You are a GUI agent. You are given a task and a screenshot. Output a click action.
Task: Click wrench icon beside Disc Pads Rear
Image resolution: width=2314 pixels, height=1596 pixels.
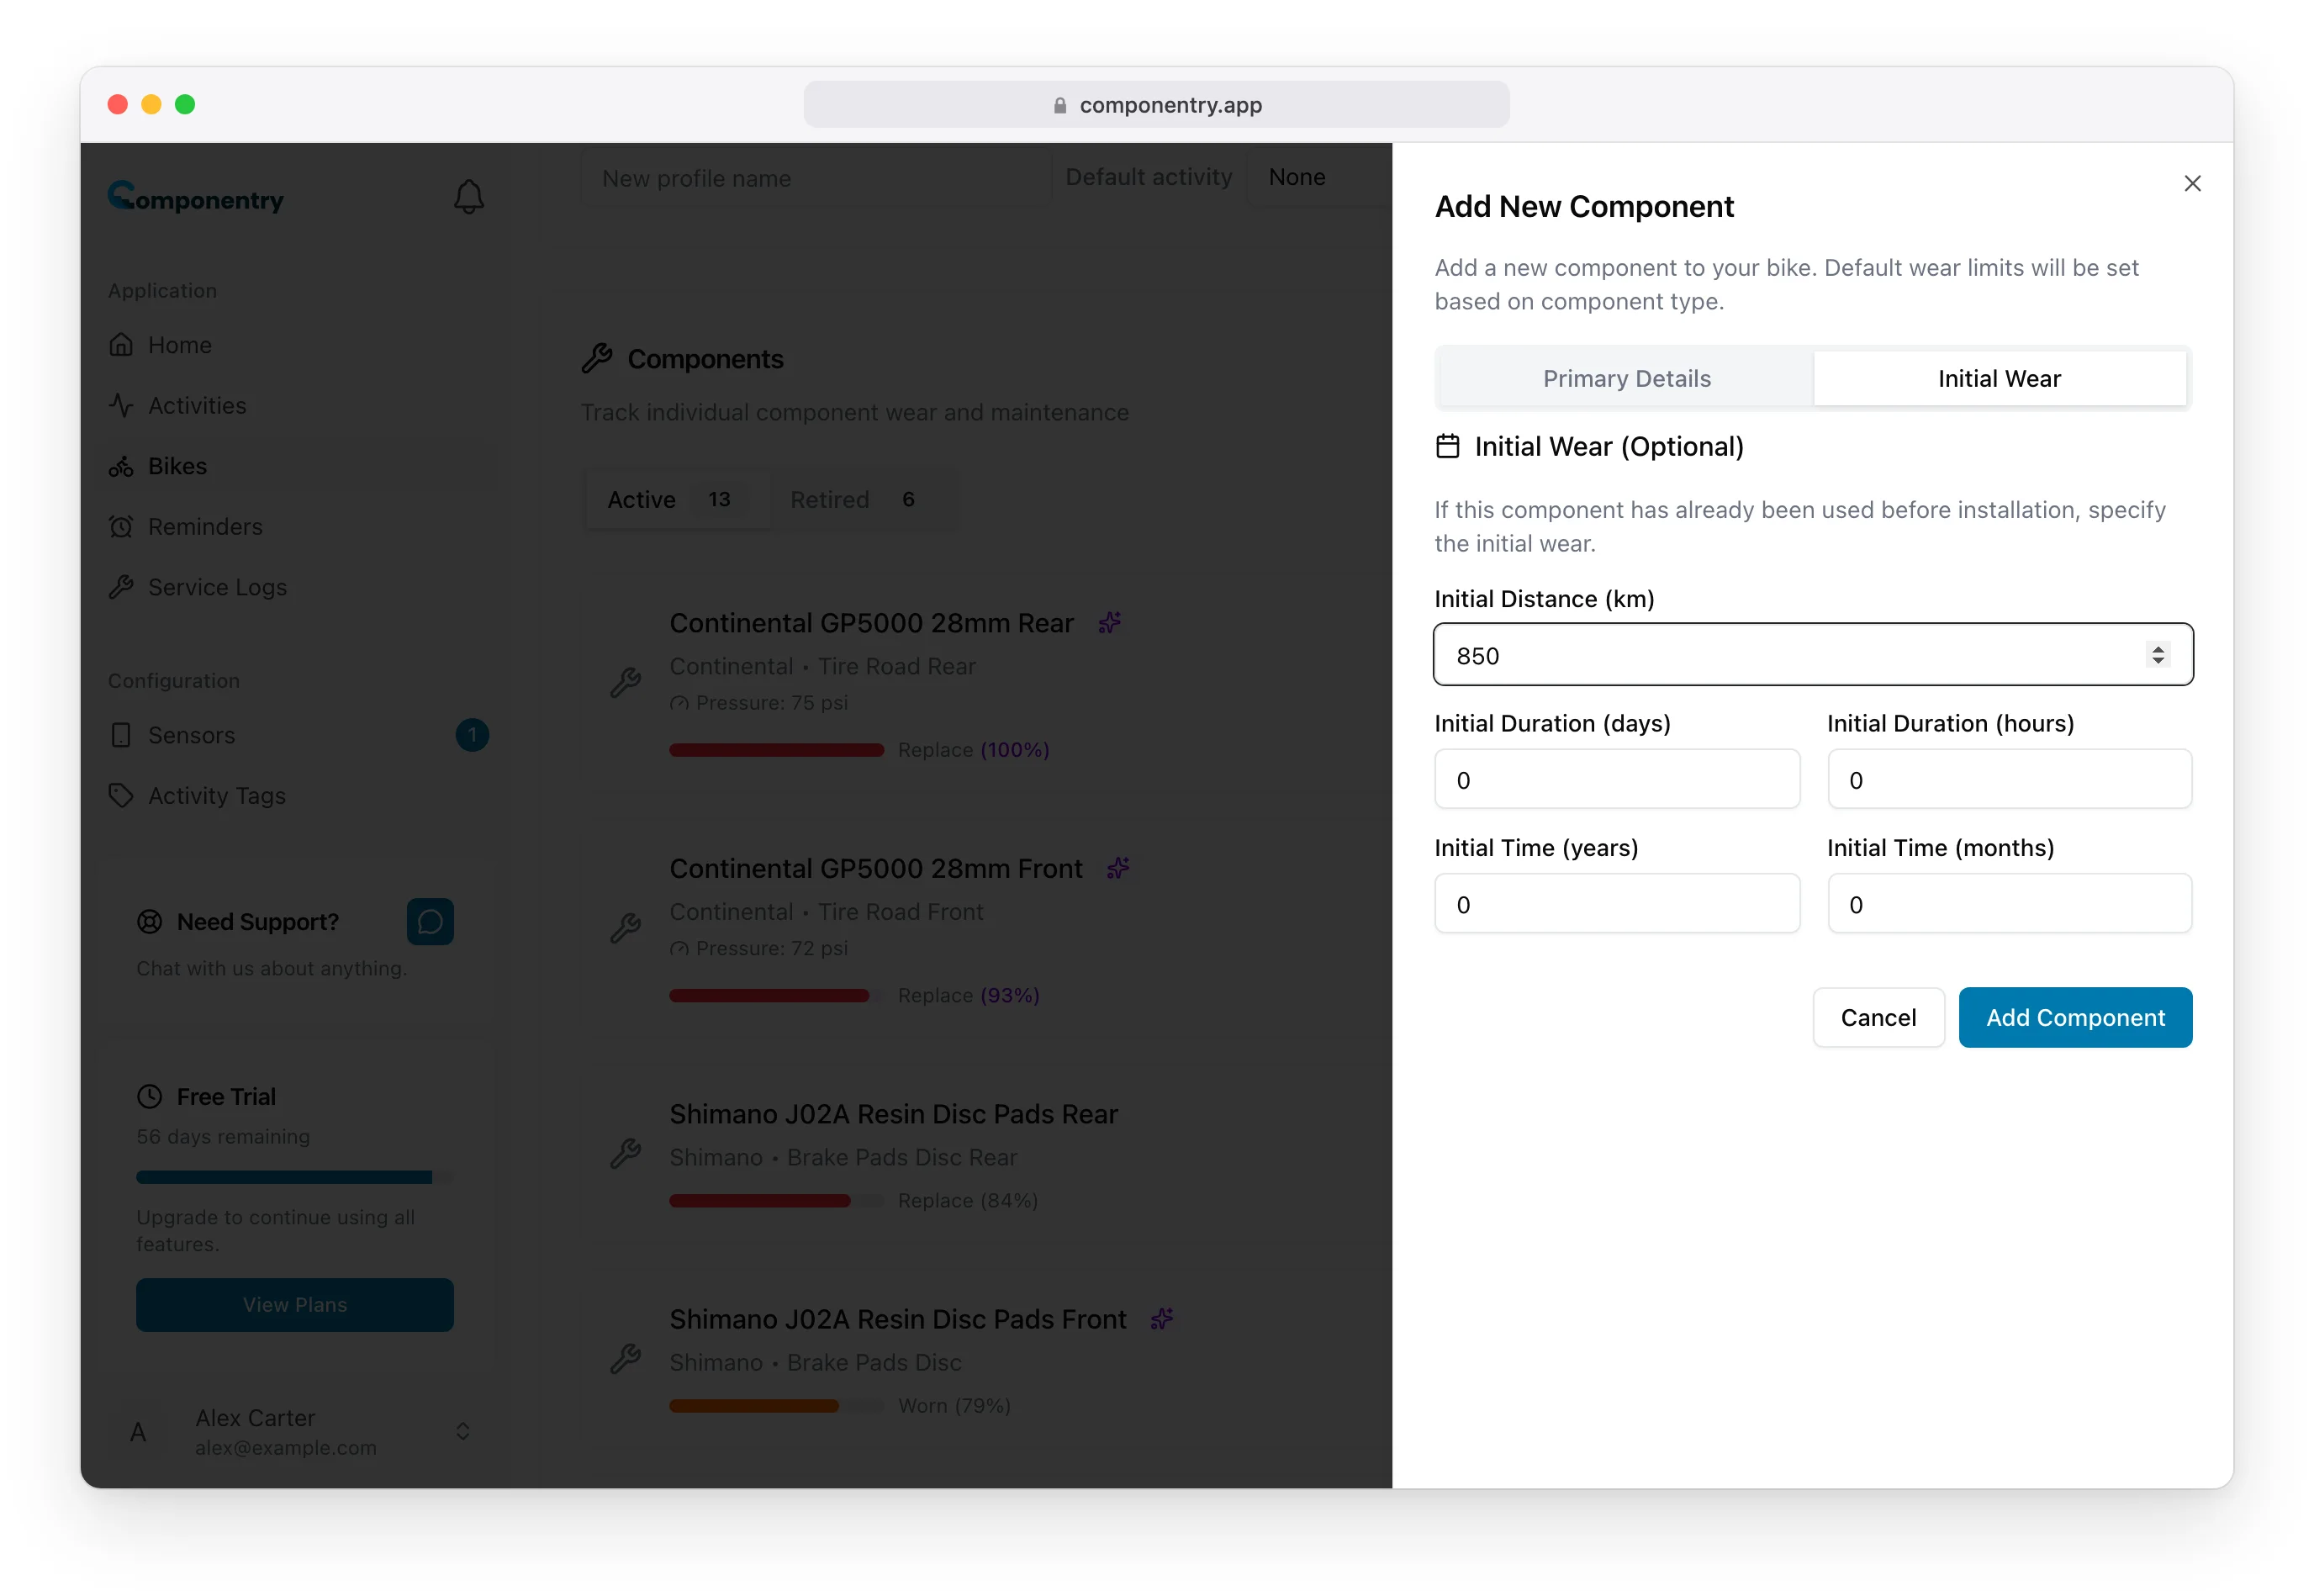click(625, 1154)
